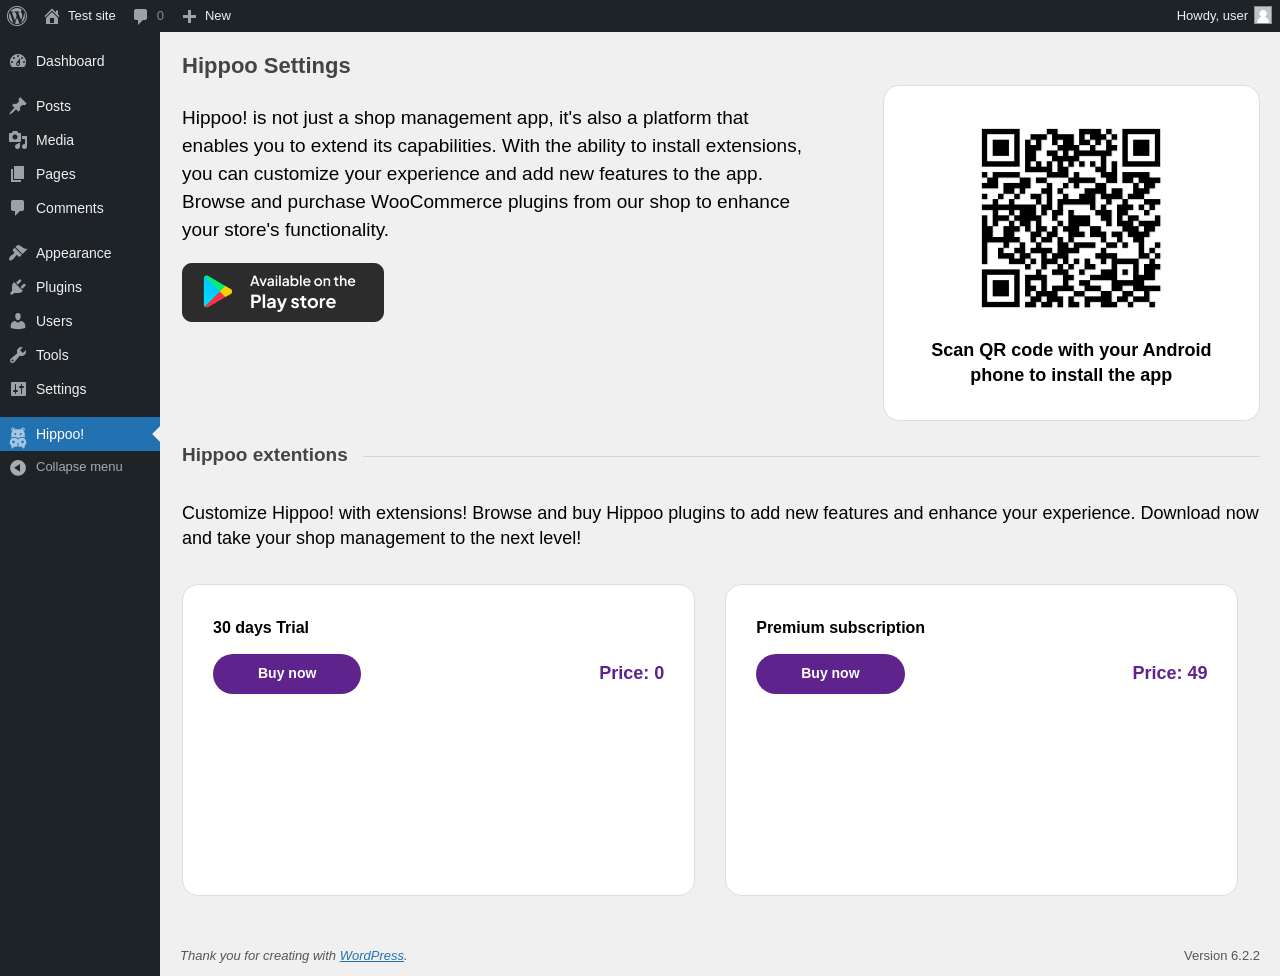This screenshot has width=1280, height=976.
Task: Open the Test site home icon
Action: pos(52,16)
